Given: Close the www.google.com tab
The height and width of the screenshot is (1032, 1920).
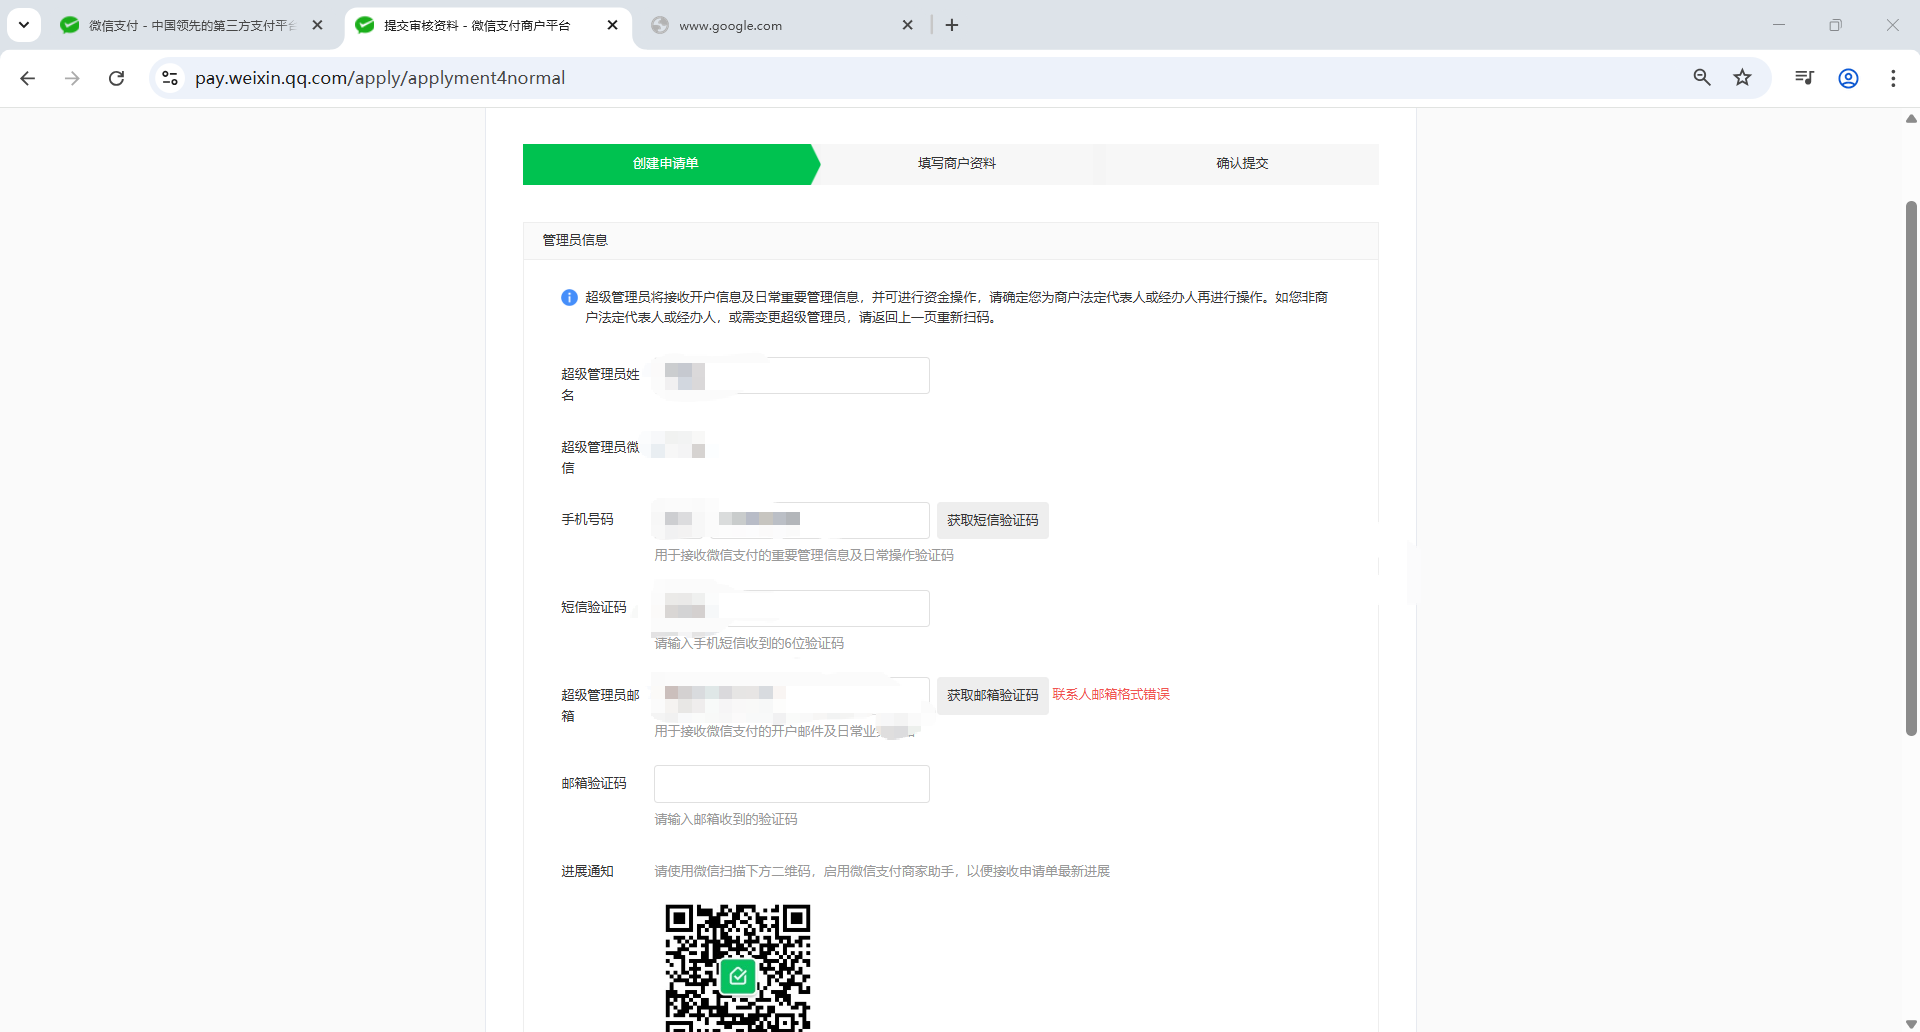Looking at the screenshot, I should [x=907, y=25].
